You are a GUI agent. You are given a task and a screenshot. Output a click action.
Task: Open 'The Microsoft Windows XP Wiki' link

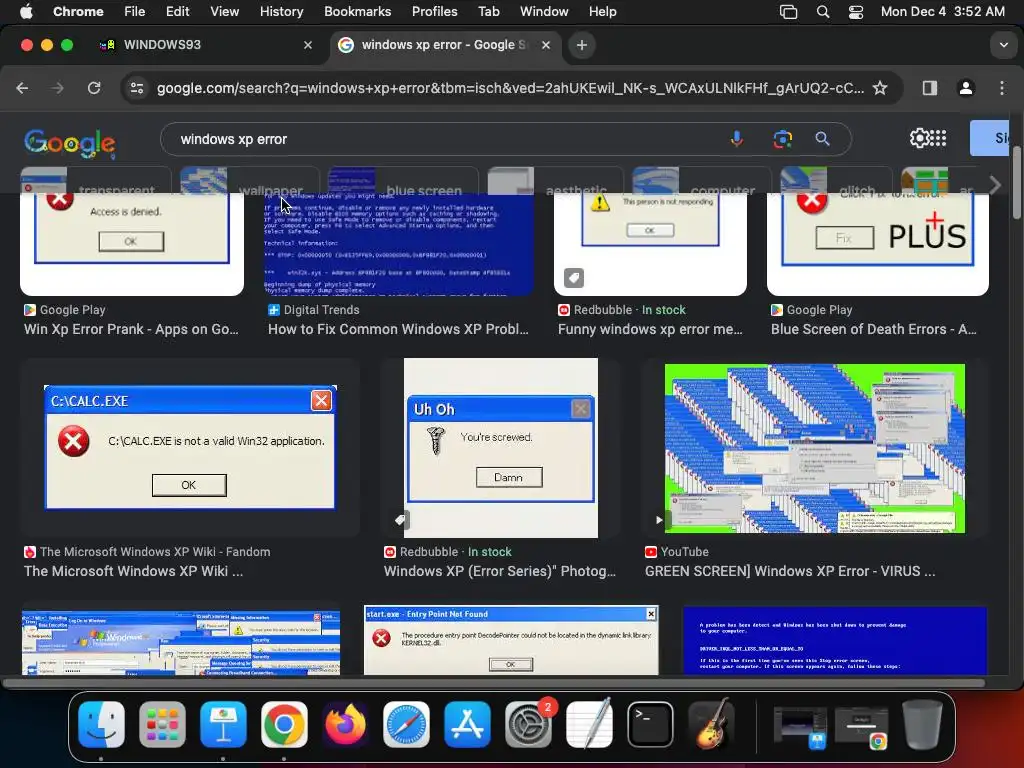point(133,571)
